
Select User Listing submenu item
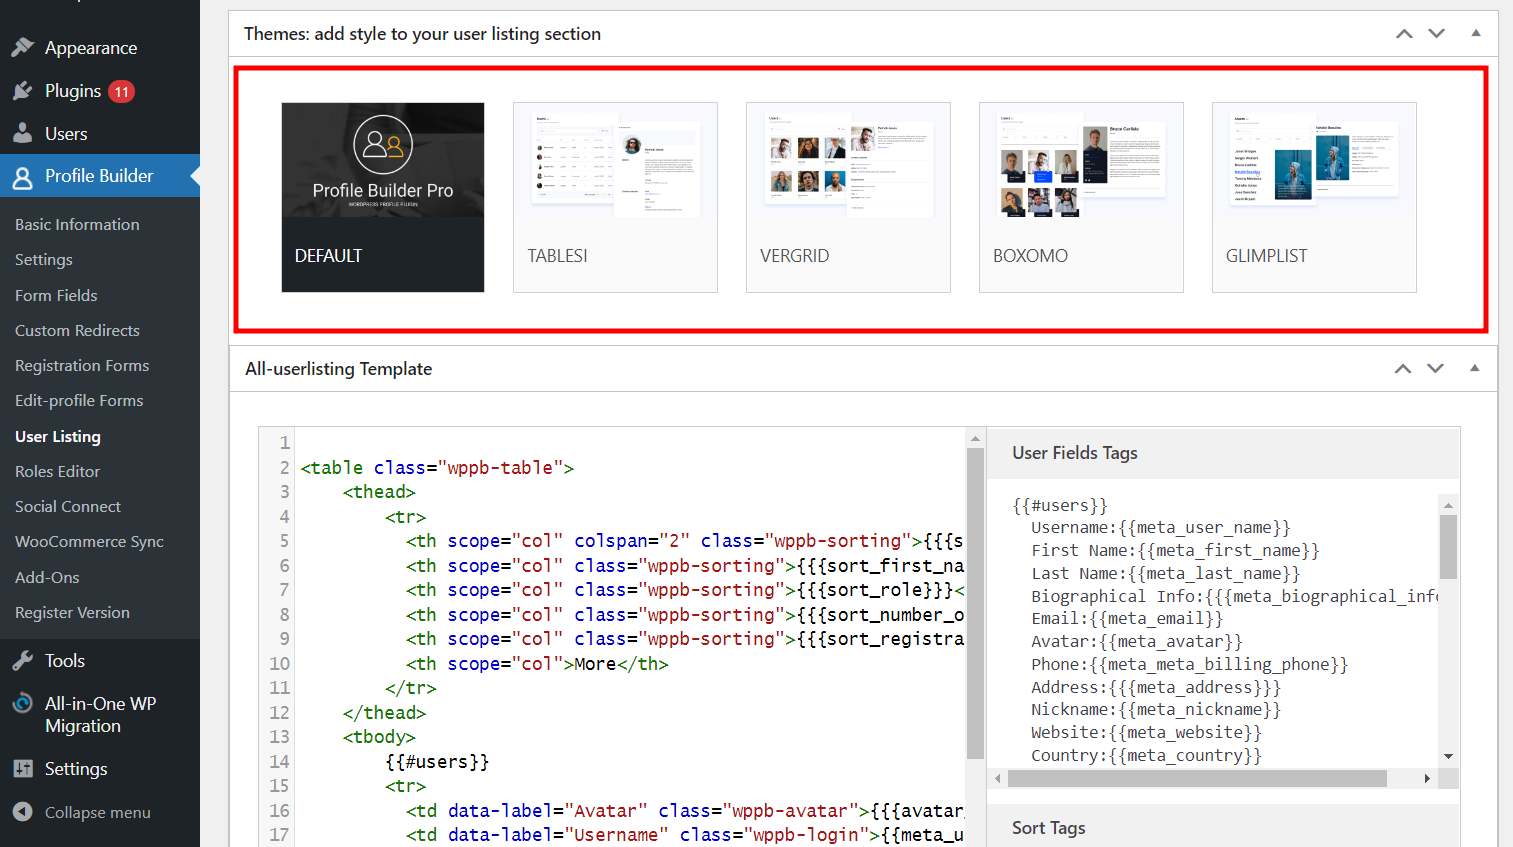[x=58, y=436]
